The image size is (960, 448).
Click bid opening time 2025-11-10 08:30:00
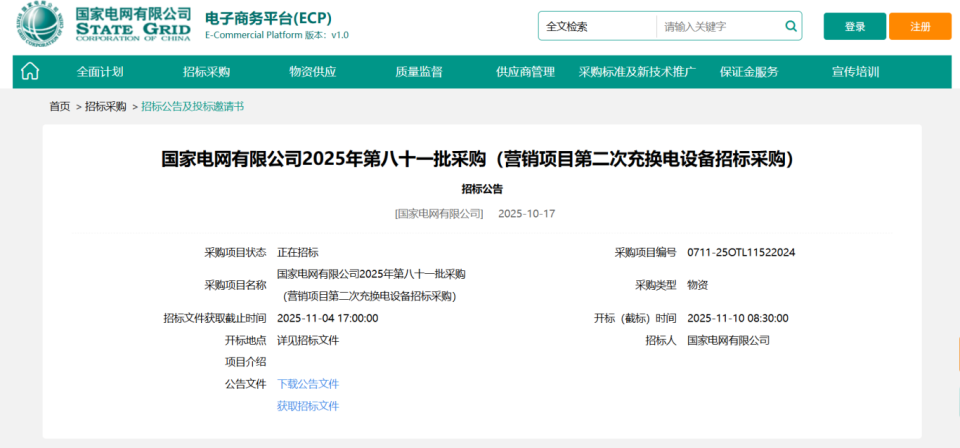click(x=738, y=318)
